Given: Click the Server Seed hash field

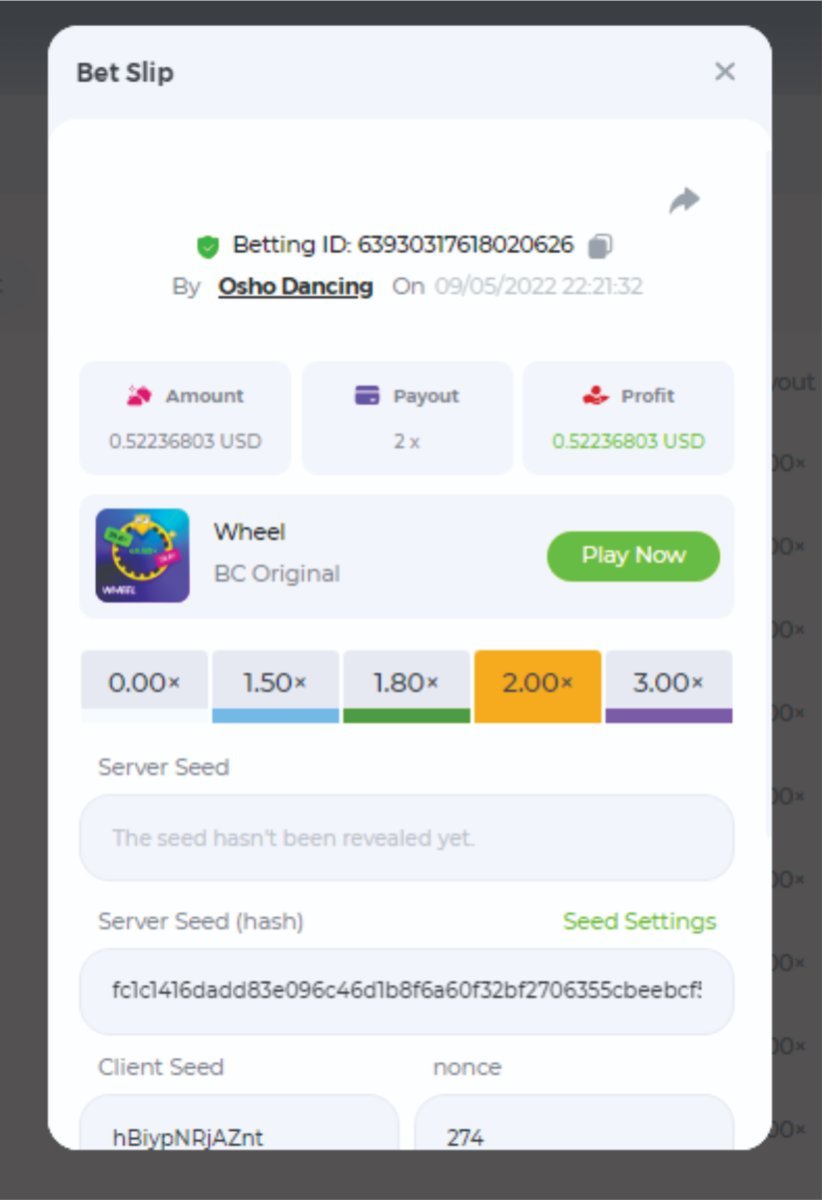Looking at the screenshot, I should (x=406, y=991).
